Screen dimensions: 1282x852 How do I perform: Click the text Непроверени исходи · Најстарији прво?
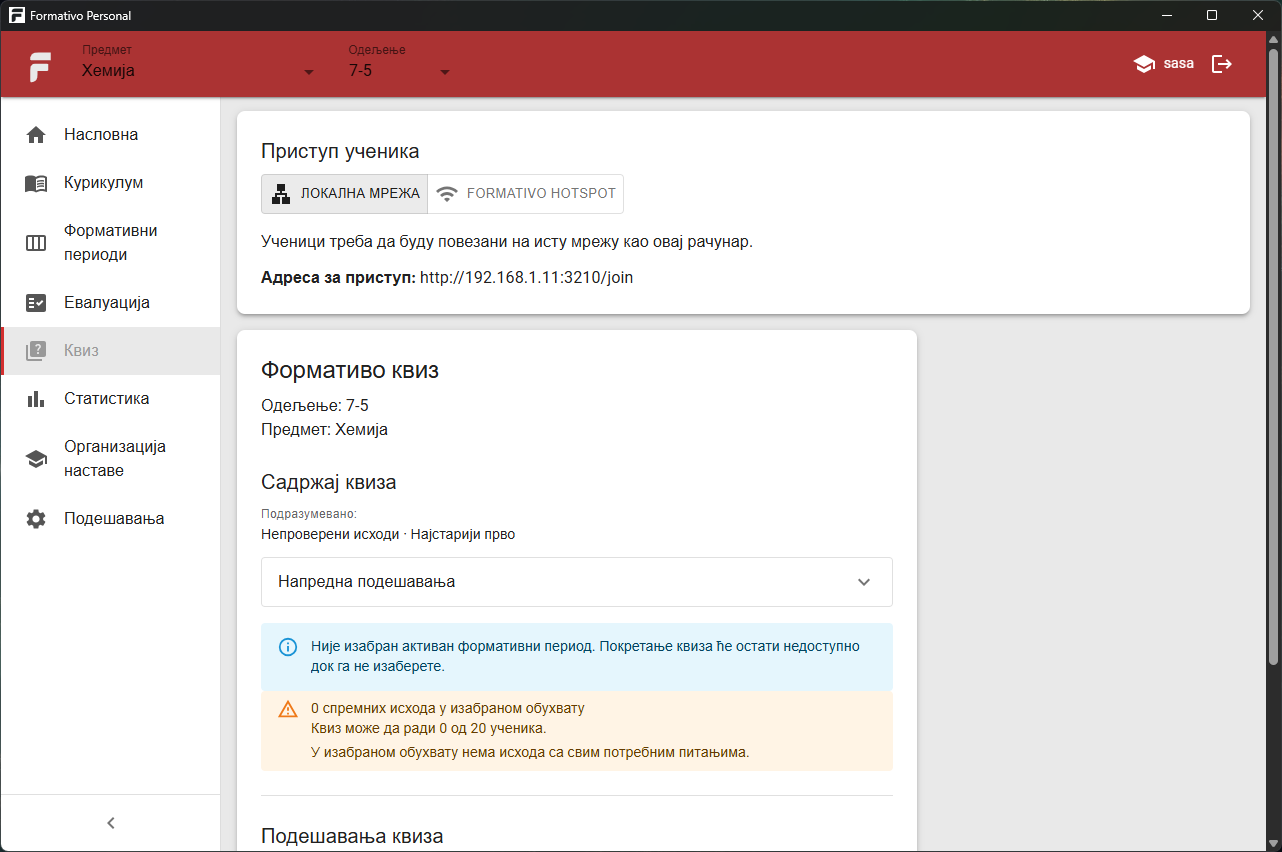point(388,534)
